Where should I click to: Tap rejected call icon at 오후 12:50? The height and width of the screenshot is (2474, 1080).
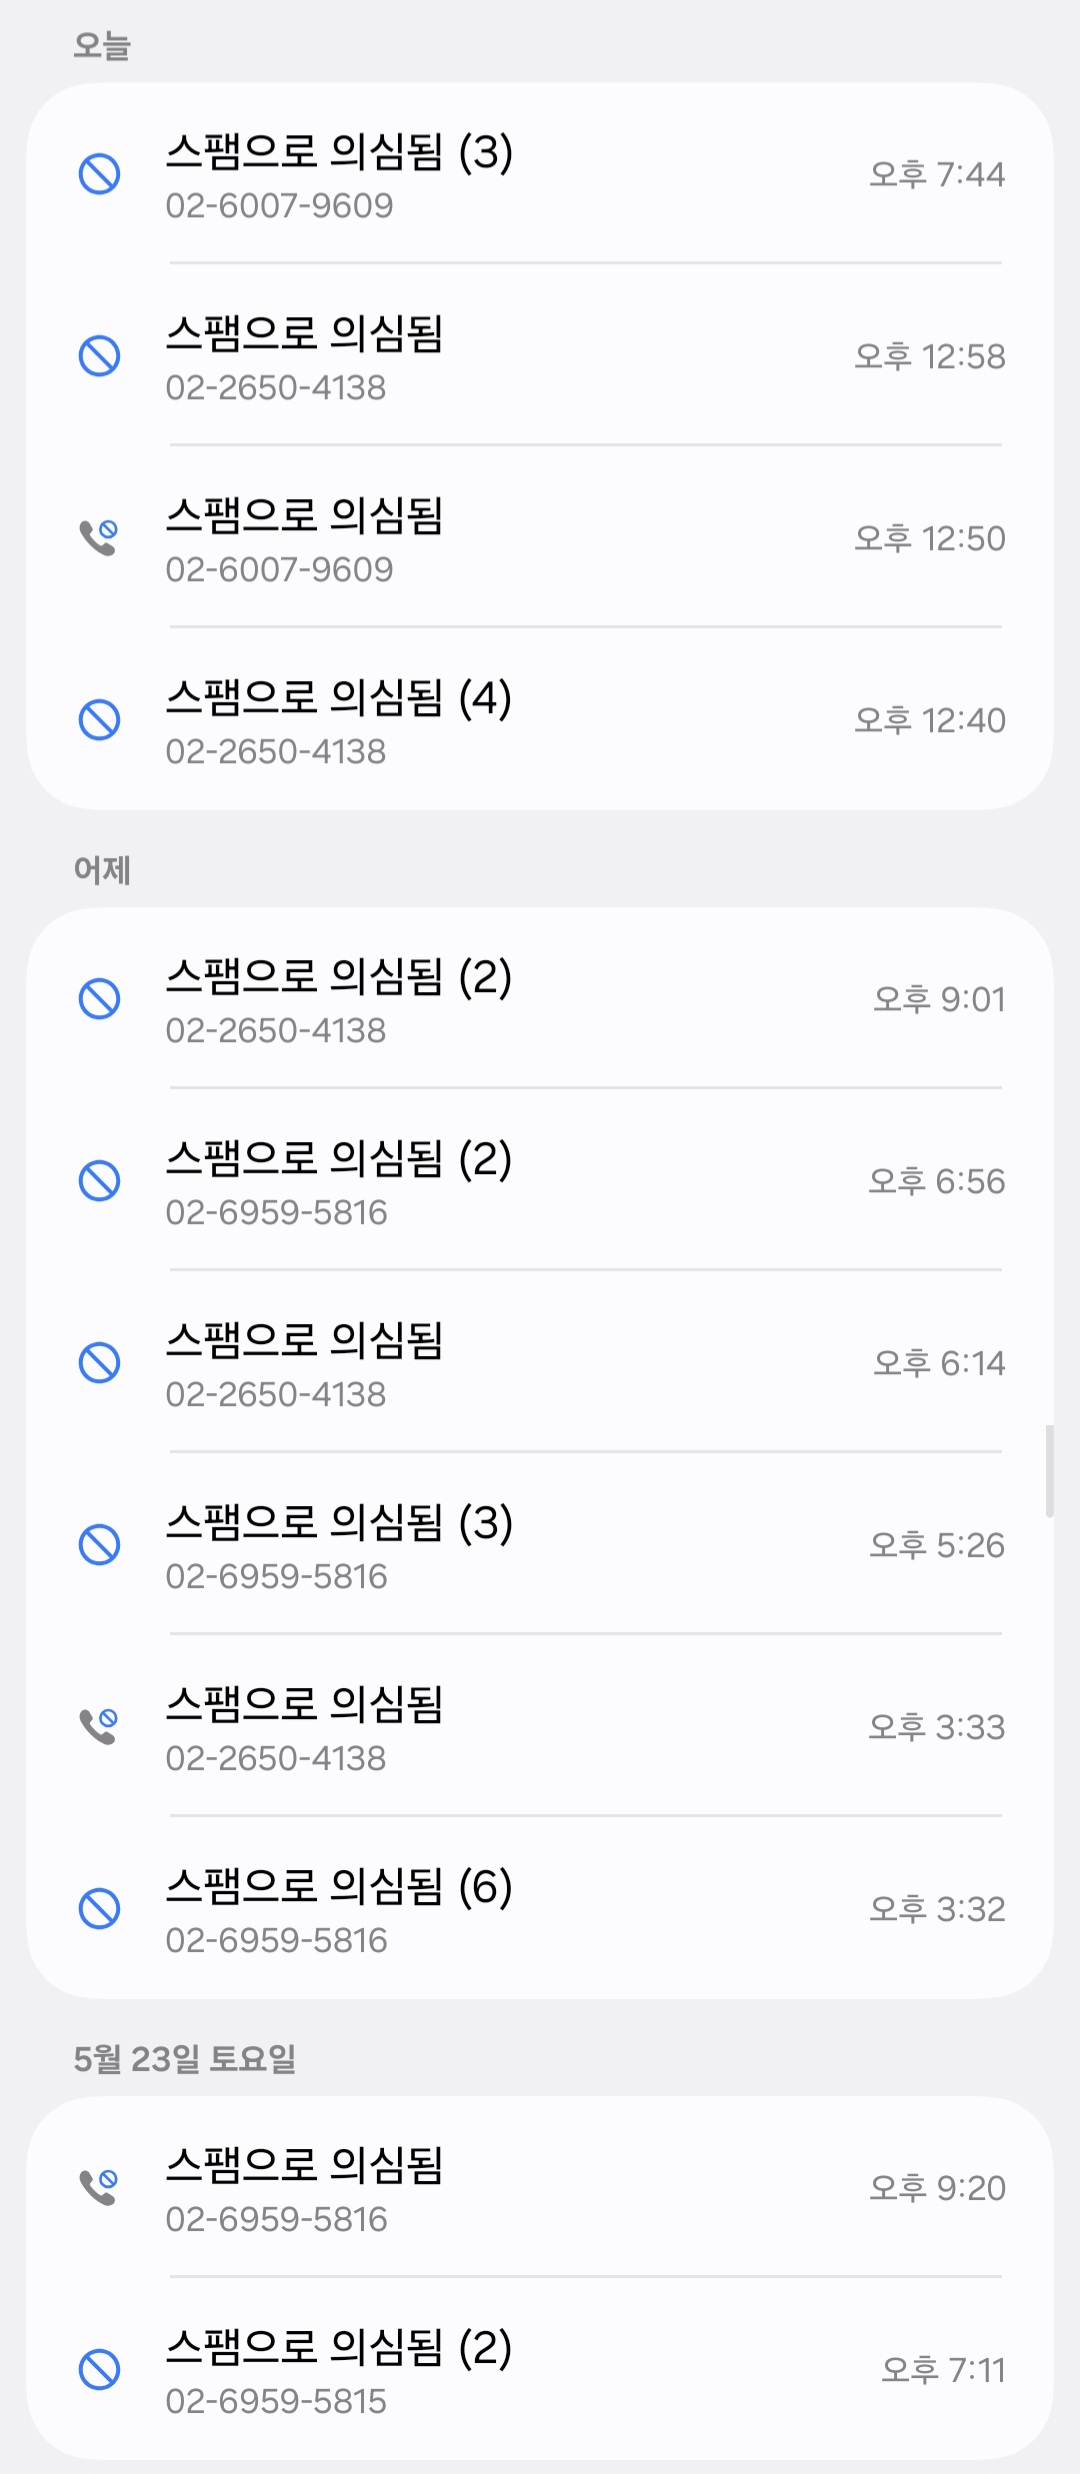pos(99,537)
